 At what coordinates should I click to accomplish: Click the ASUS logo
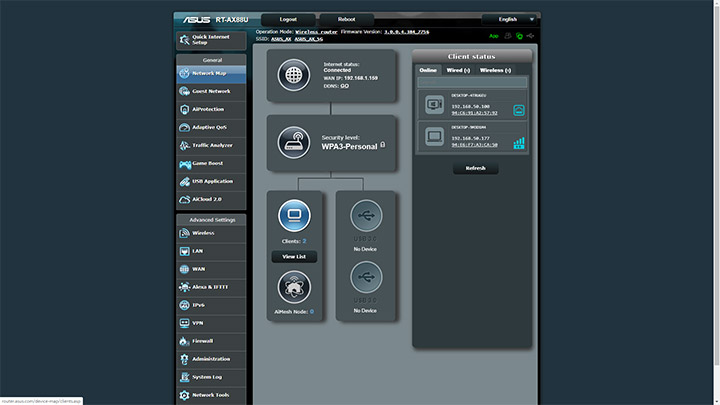coord(196,20)
